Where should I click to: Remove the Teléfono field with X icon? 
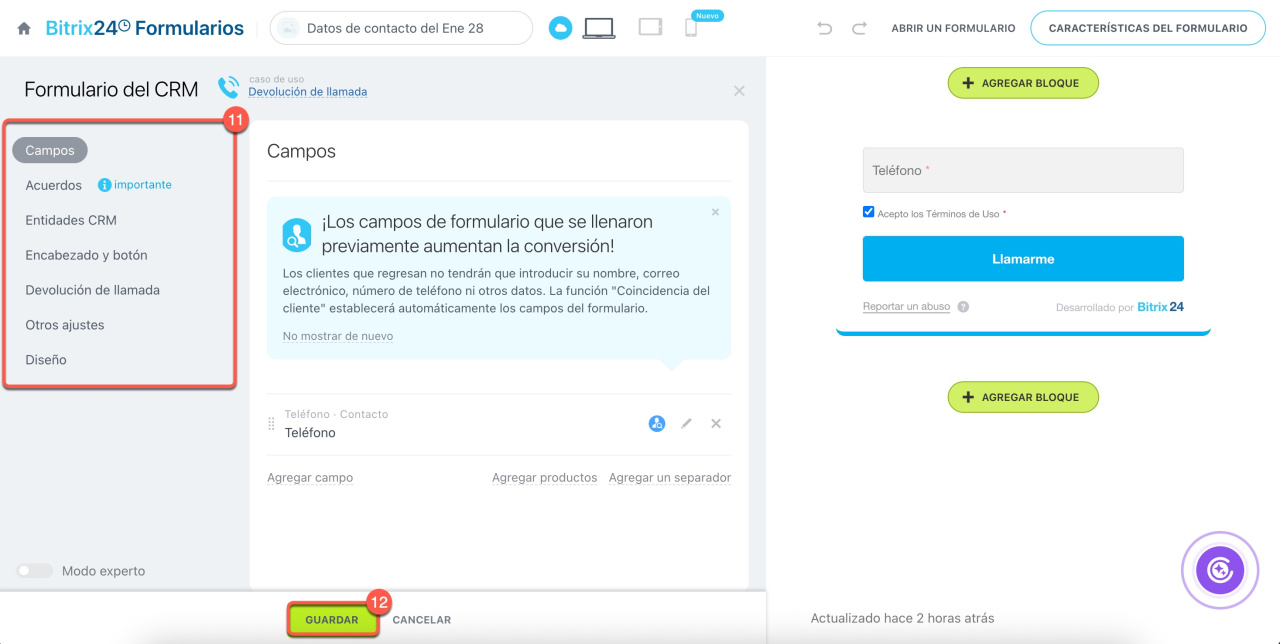(x=716, y=423)
